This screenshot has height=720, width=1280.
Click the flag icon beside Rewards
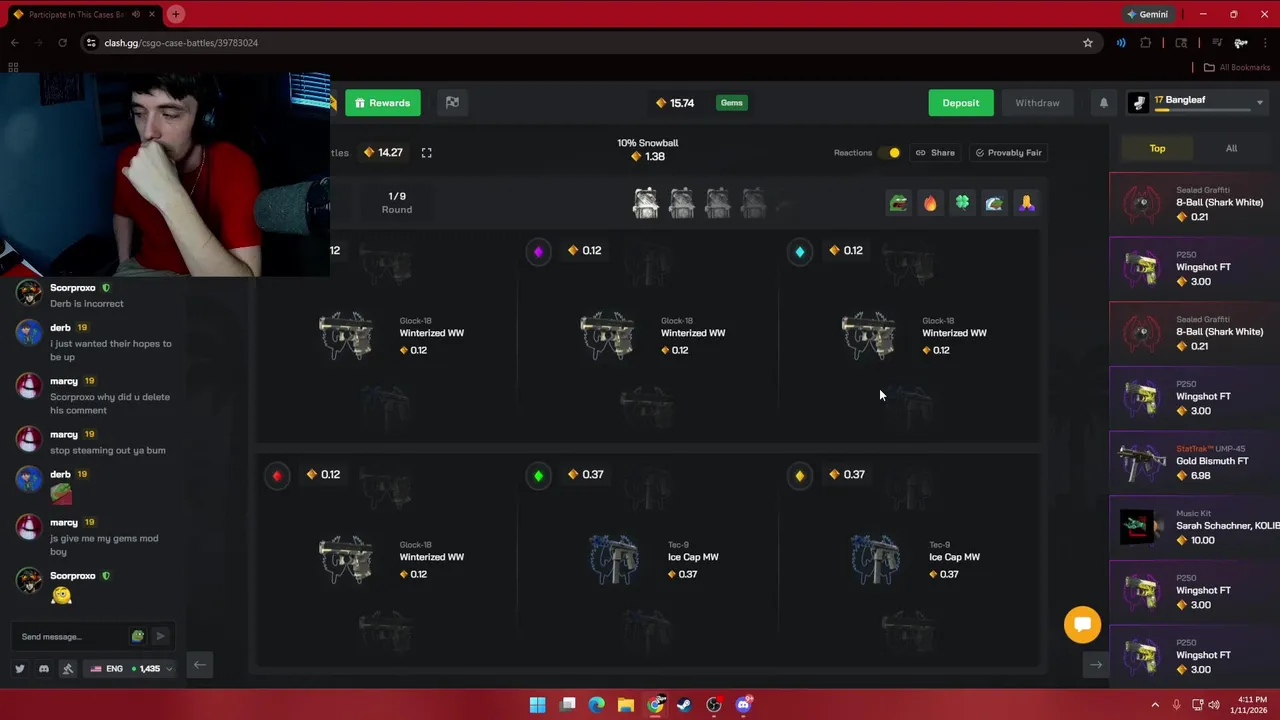coord(452,103)
